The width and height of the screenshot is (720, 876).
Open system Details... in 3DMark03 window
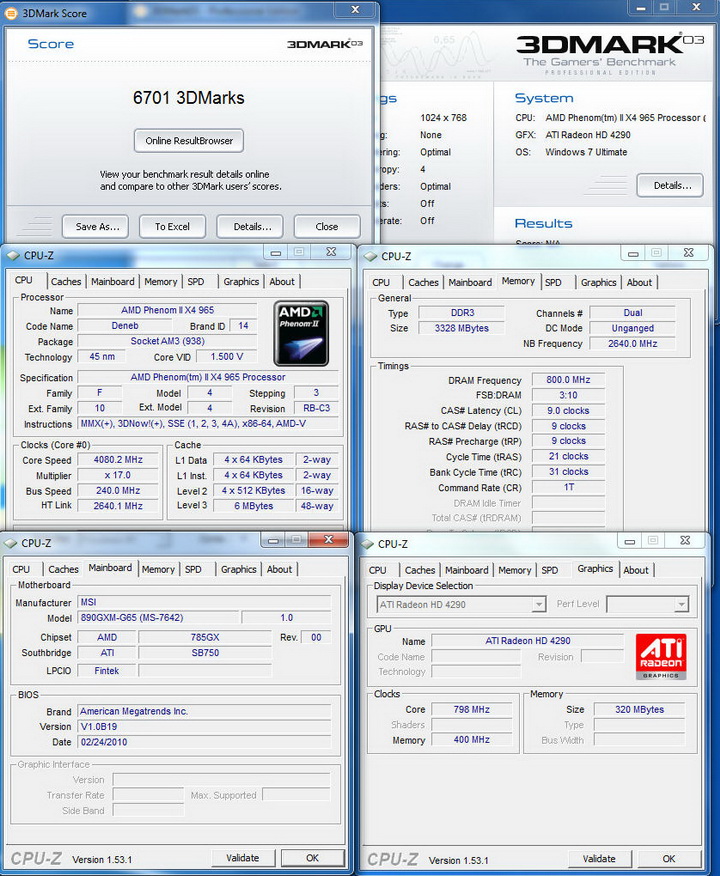coord(670,185)
